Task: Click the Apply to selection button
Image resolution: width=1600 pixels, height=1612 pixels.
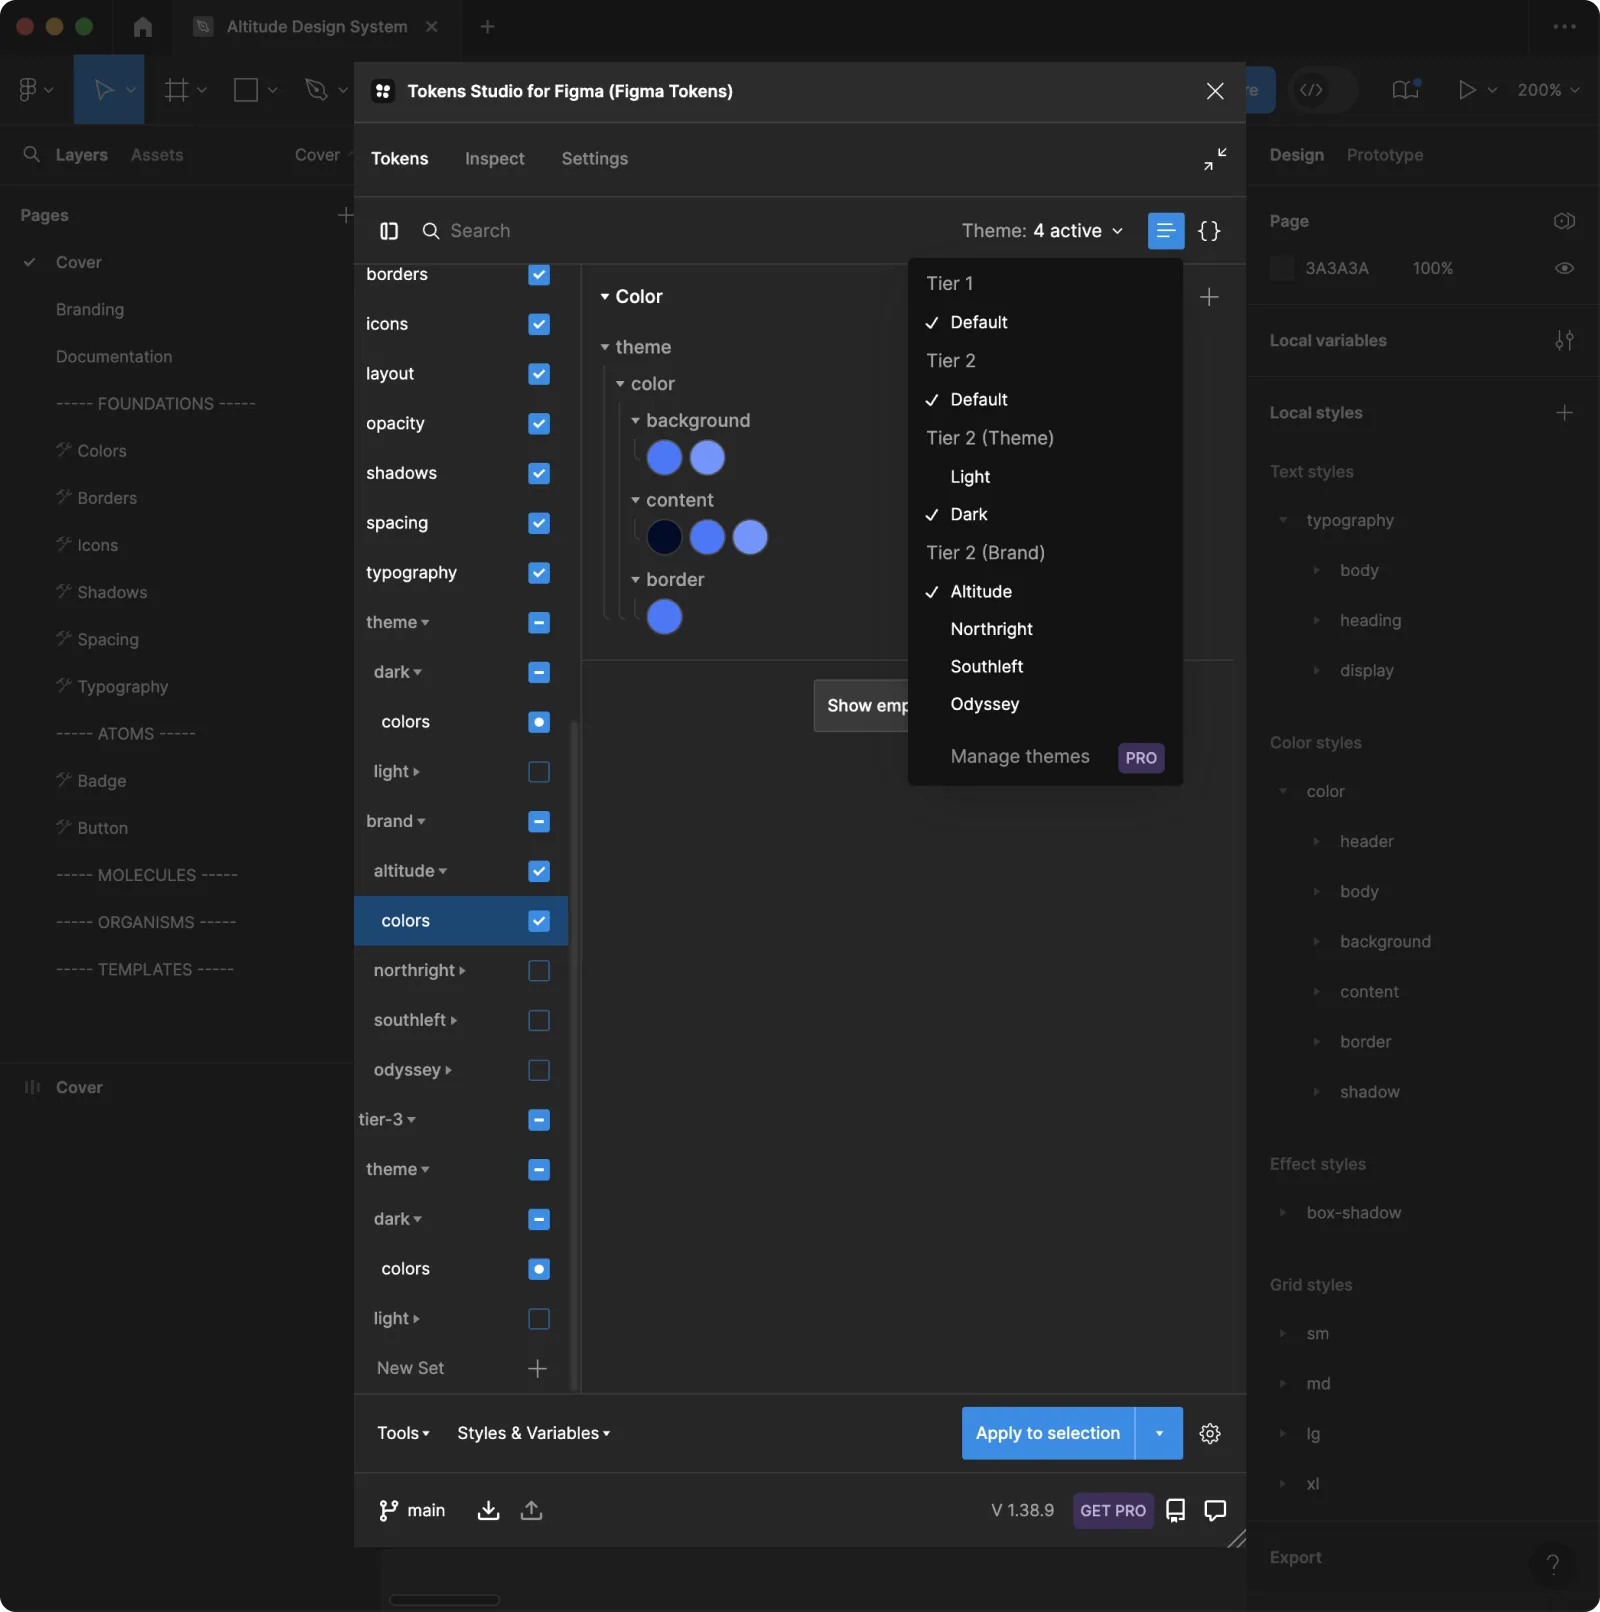Action: (1048, 1433)
